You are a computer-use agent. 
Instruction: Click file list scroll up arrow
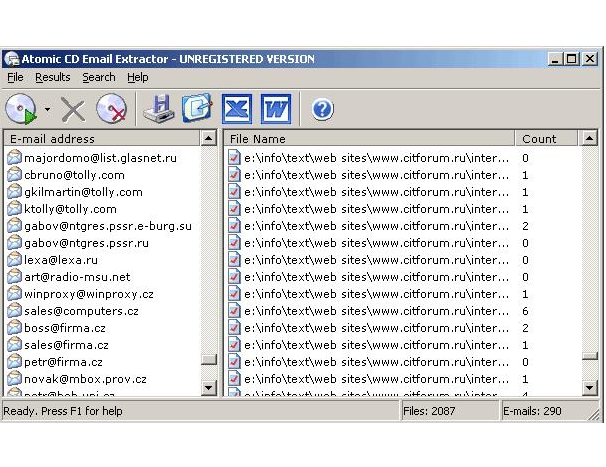coord(589,138)
